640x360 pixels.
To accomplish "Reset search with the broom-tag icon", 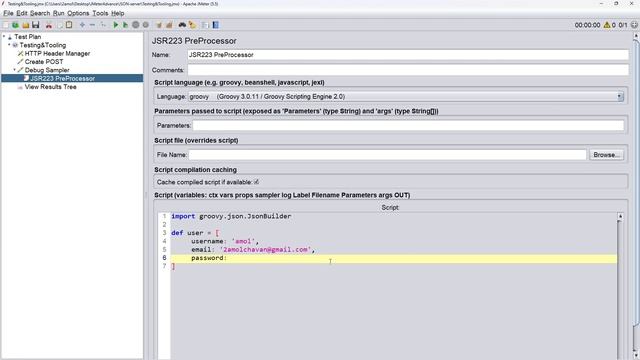I will pyautogui.click(x=192, y=25).
